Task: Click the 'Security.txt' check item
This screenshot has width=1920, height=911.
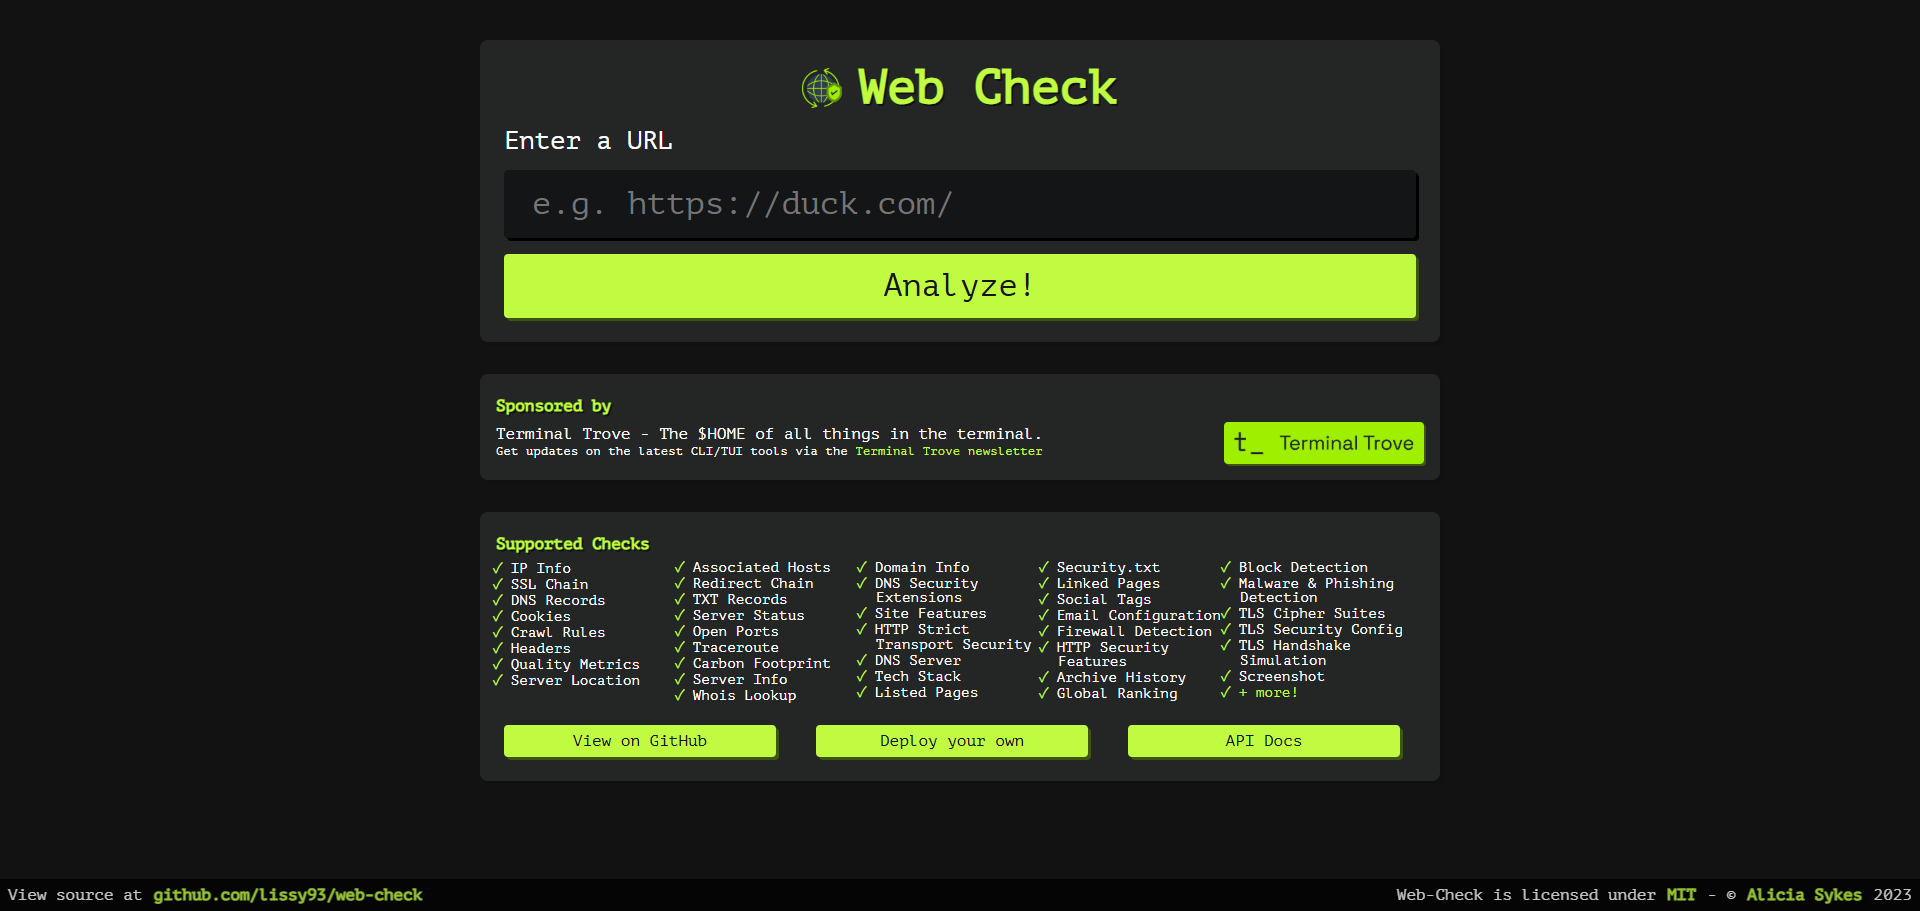Action: [1108, 567]
